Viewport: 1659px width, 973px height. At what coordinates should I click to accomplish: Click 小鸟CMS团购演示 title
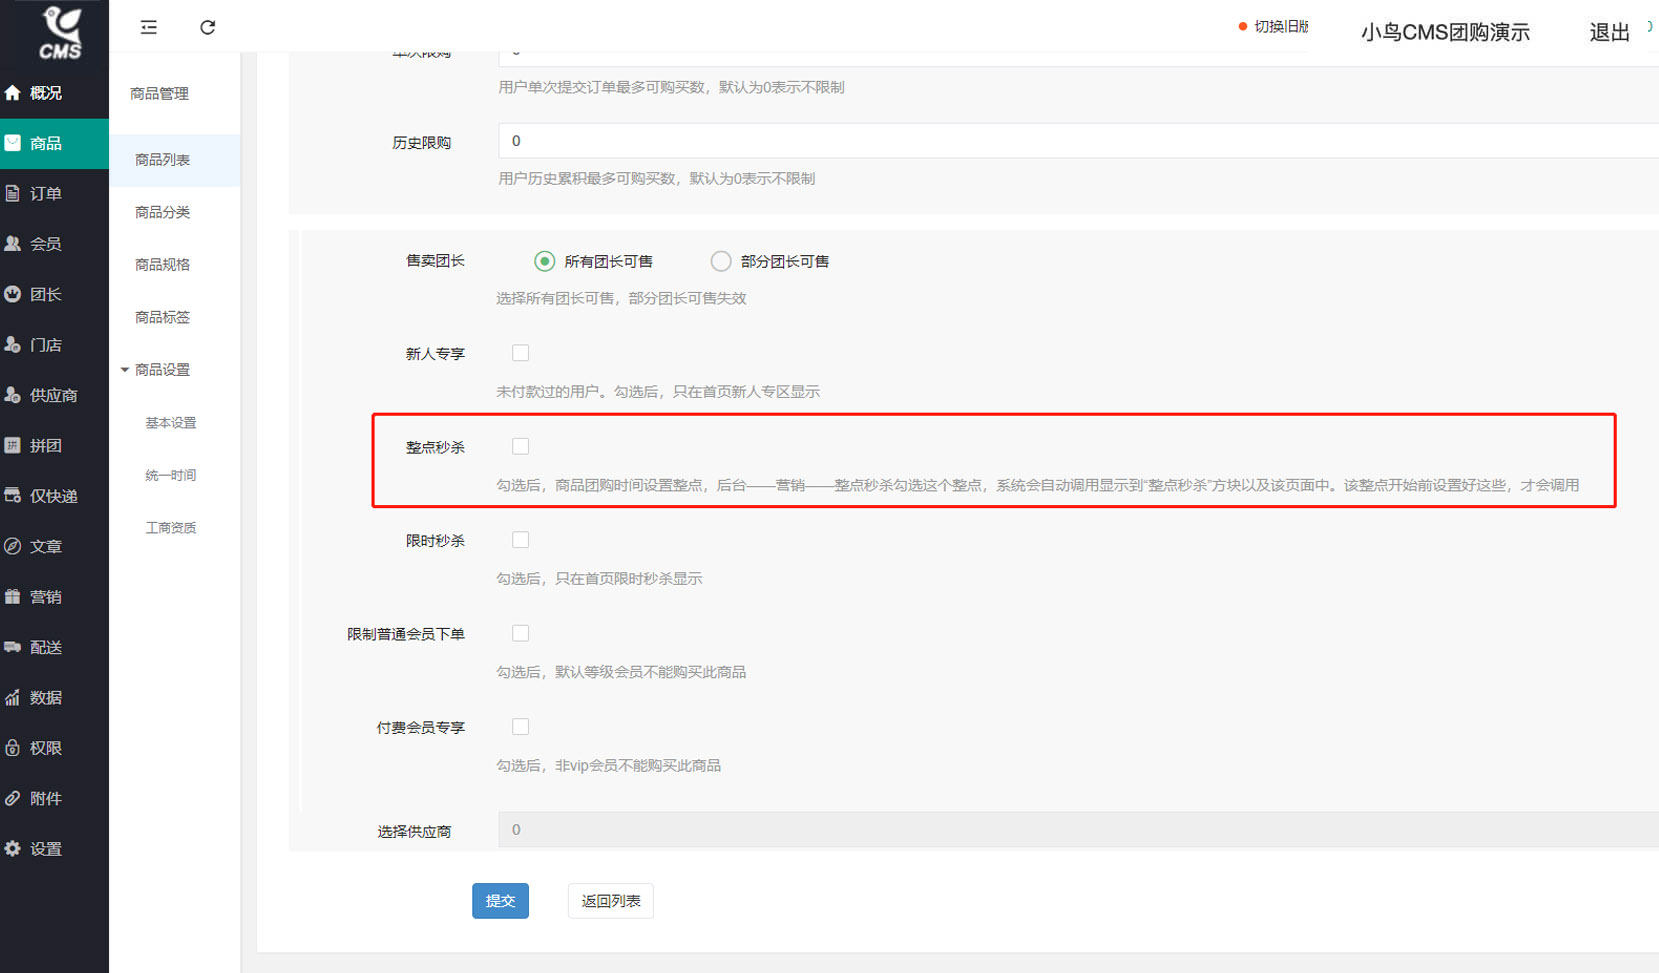1445,32
